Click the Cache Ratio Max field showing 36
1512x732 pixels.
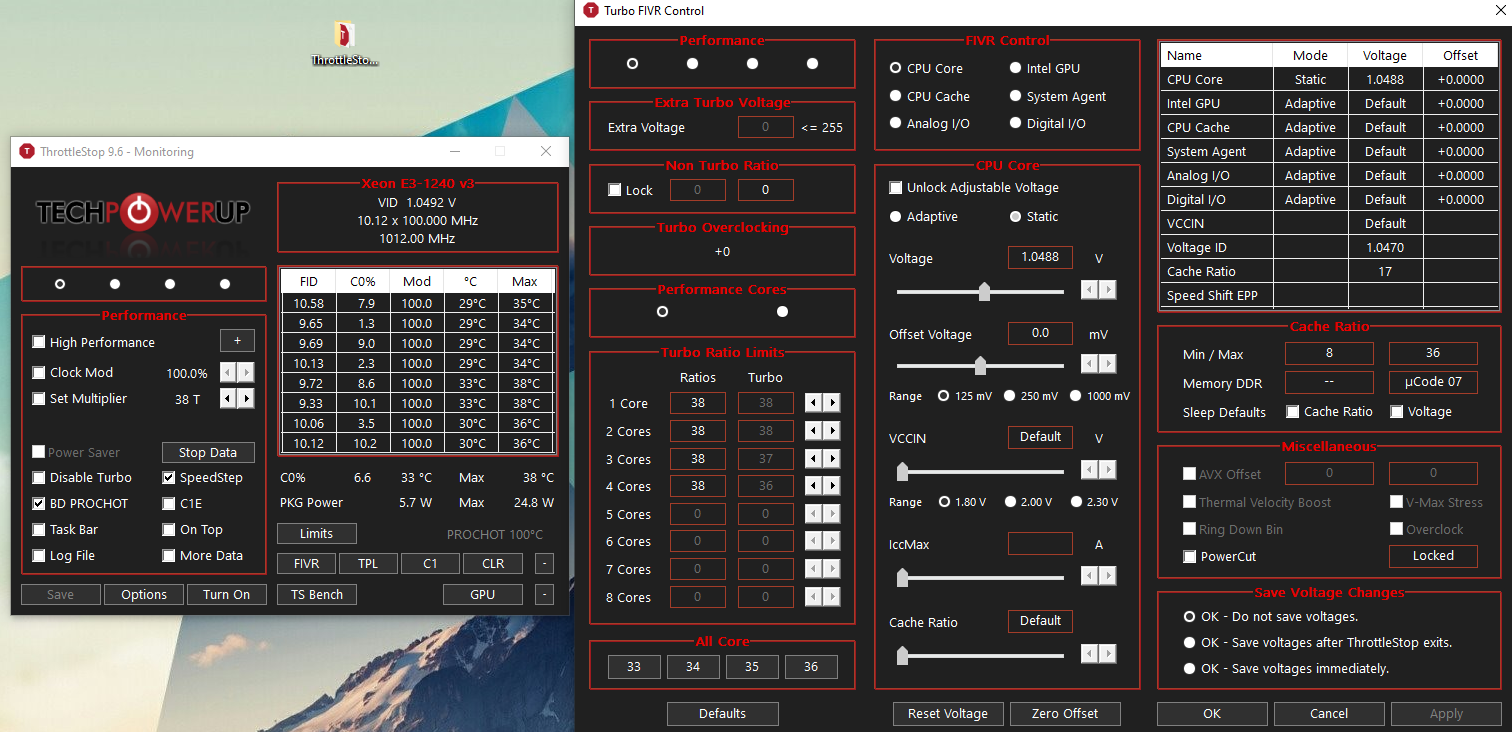1433,354
